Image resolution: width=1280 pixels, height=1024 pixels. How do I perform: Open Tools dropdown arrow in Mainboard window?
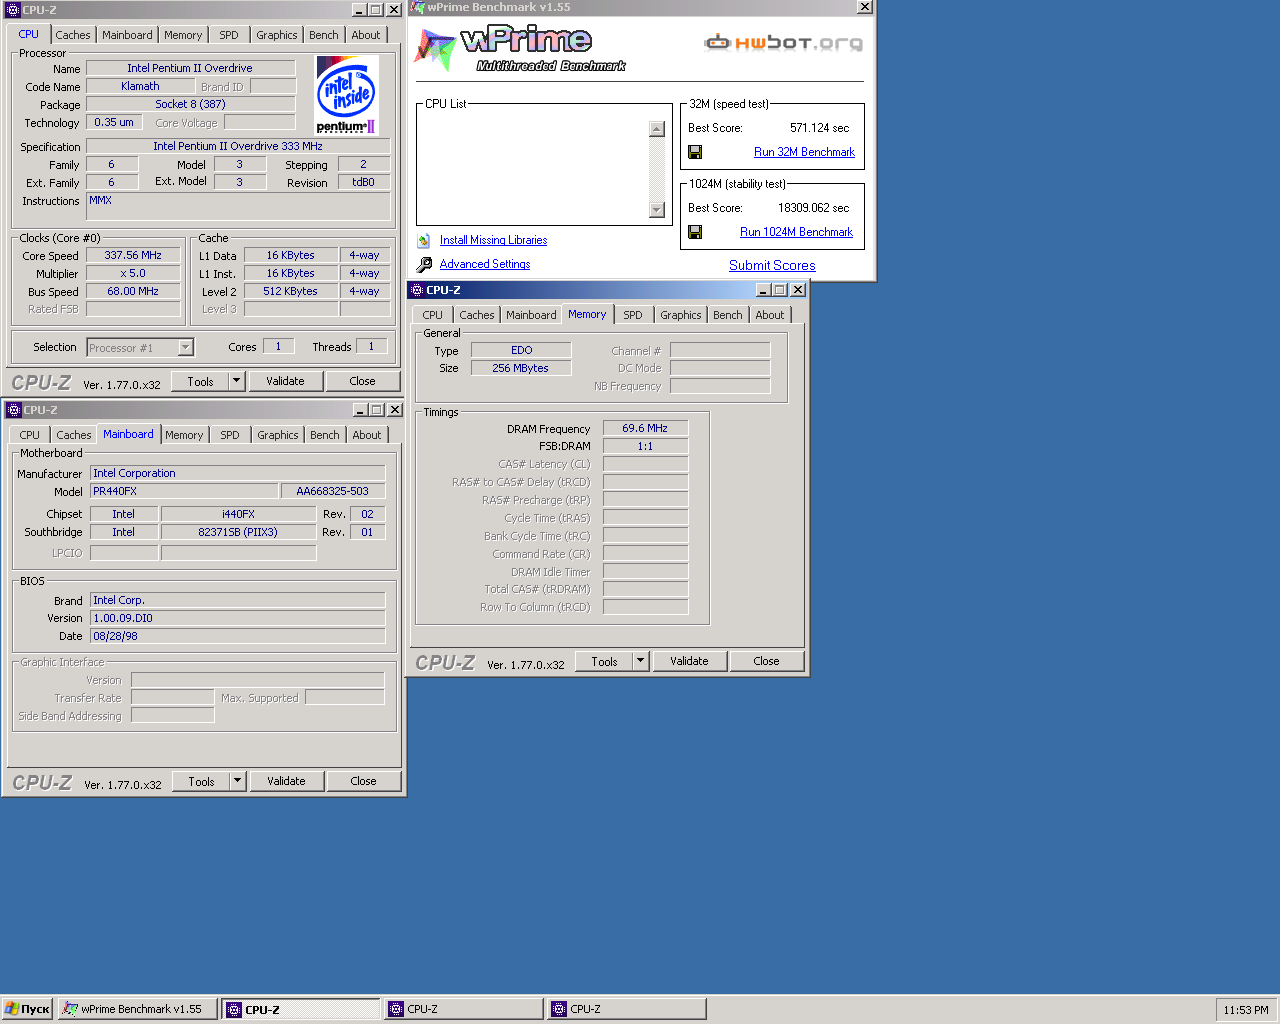click(x=238, y=781)
